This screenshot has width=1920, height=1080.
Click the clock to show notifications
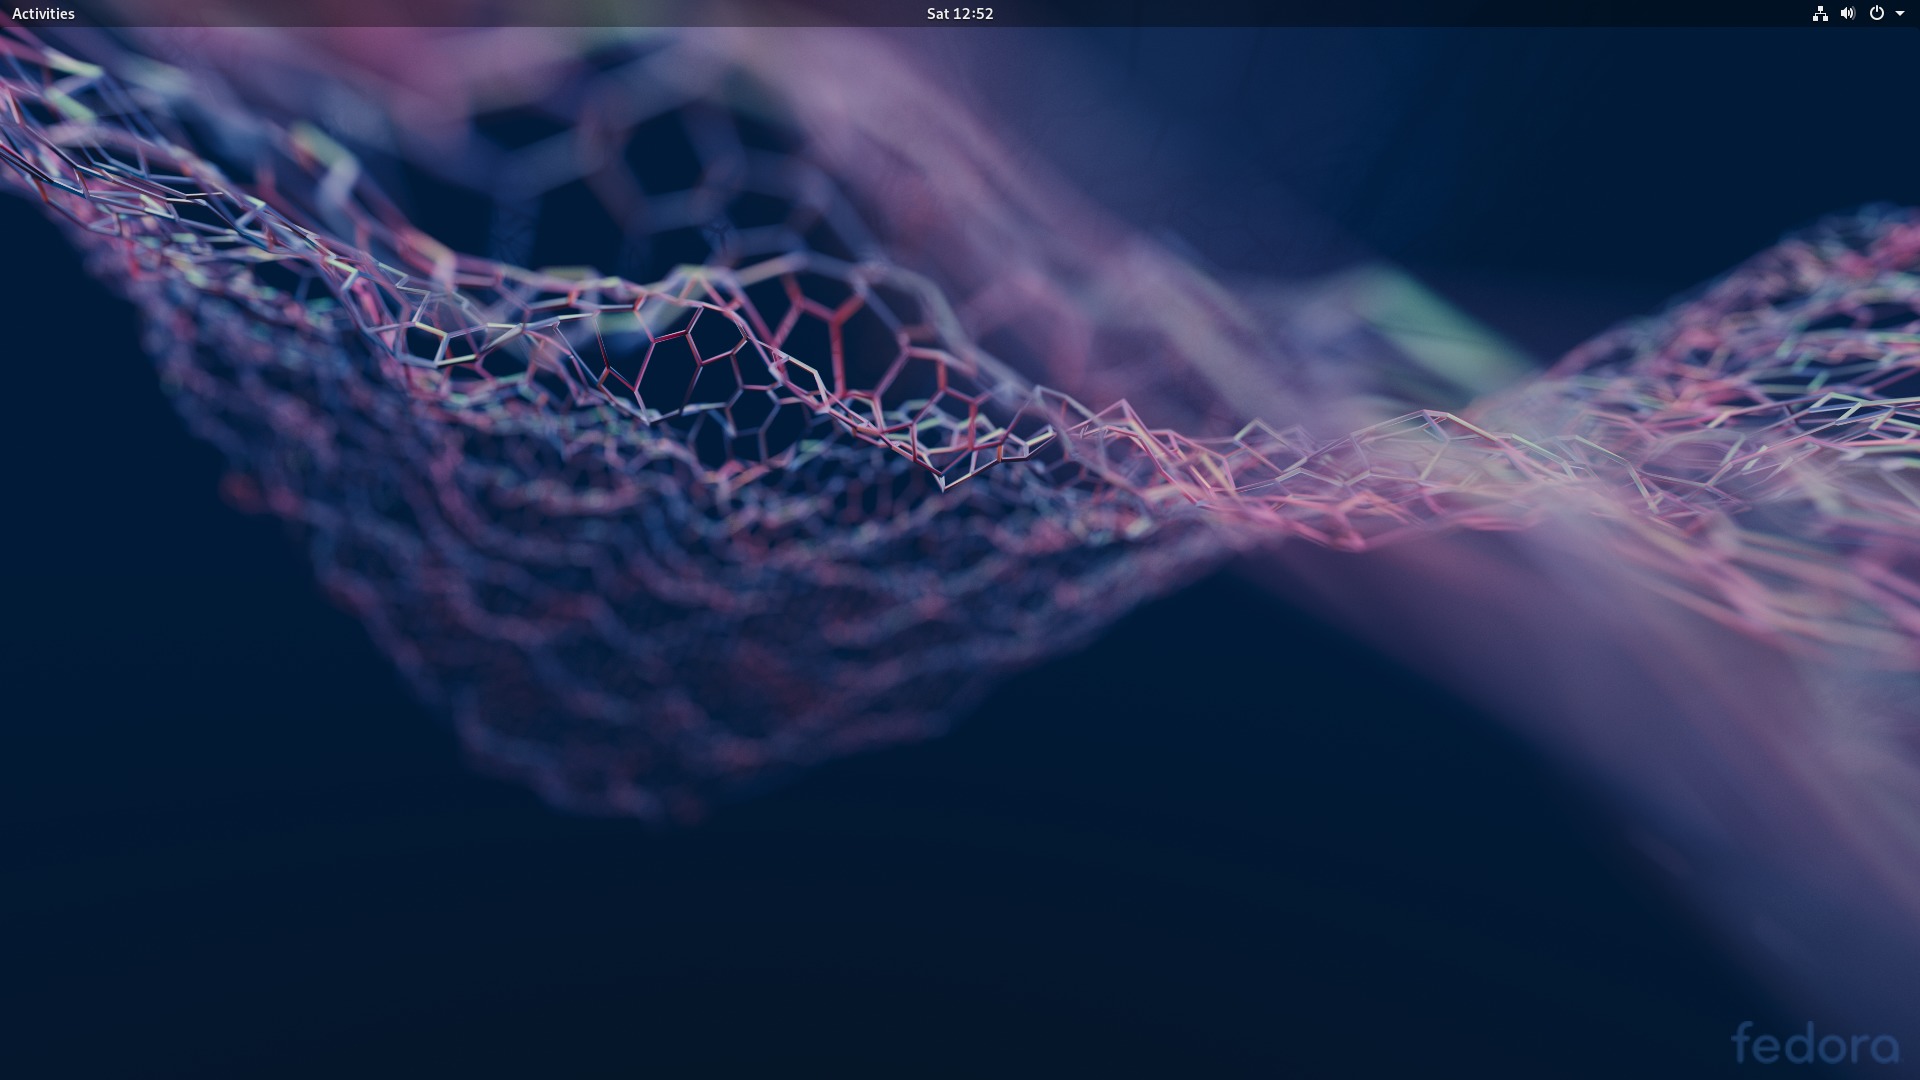click(x=958, y=13)
